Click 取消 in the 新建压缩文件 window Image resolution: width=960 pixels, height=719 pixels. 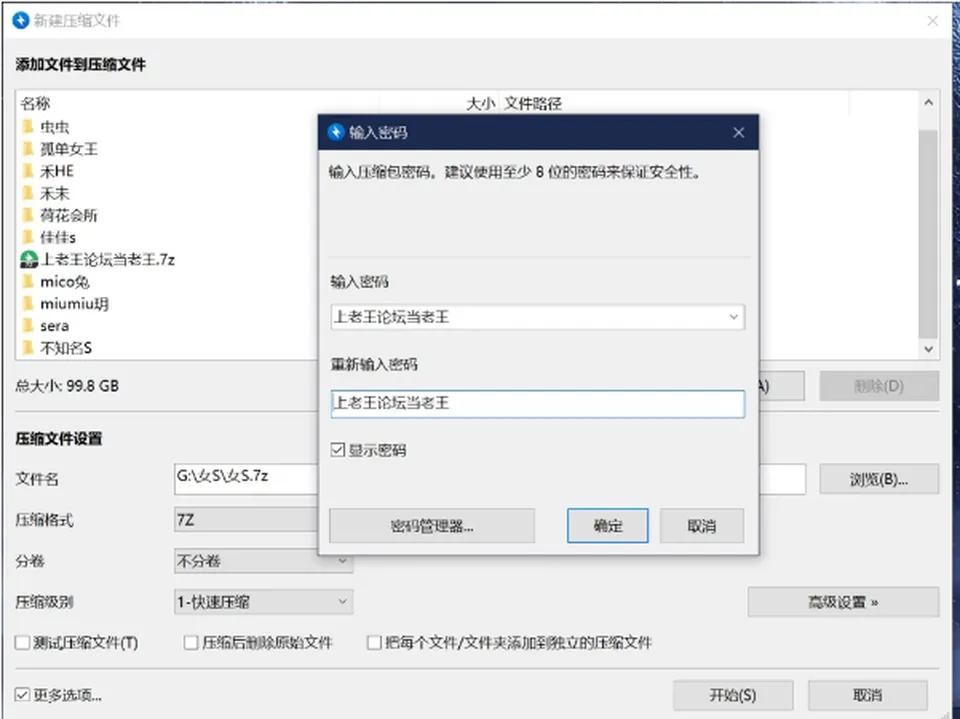[868, 695]
